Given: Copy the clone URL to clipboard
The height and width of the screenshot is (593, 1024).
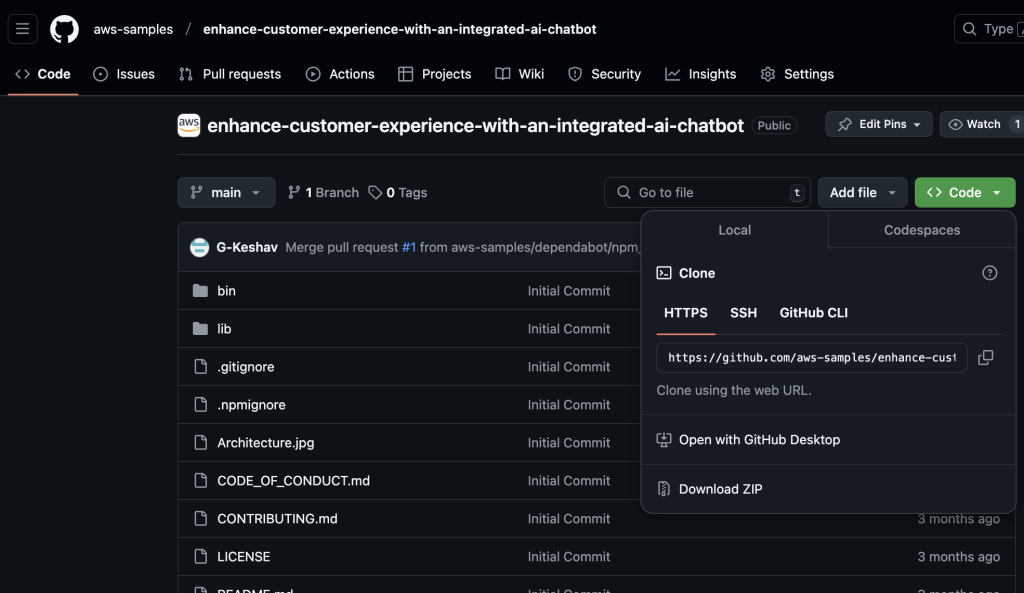Looking at the screenshot, I should (985, 358).
